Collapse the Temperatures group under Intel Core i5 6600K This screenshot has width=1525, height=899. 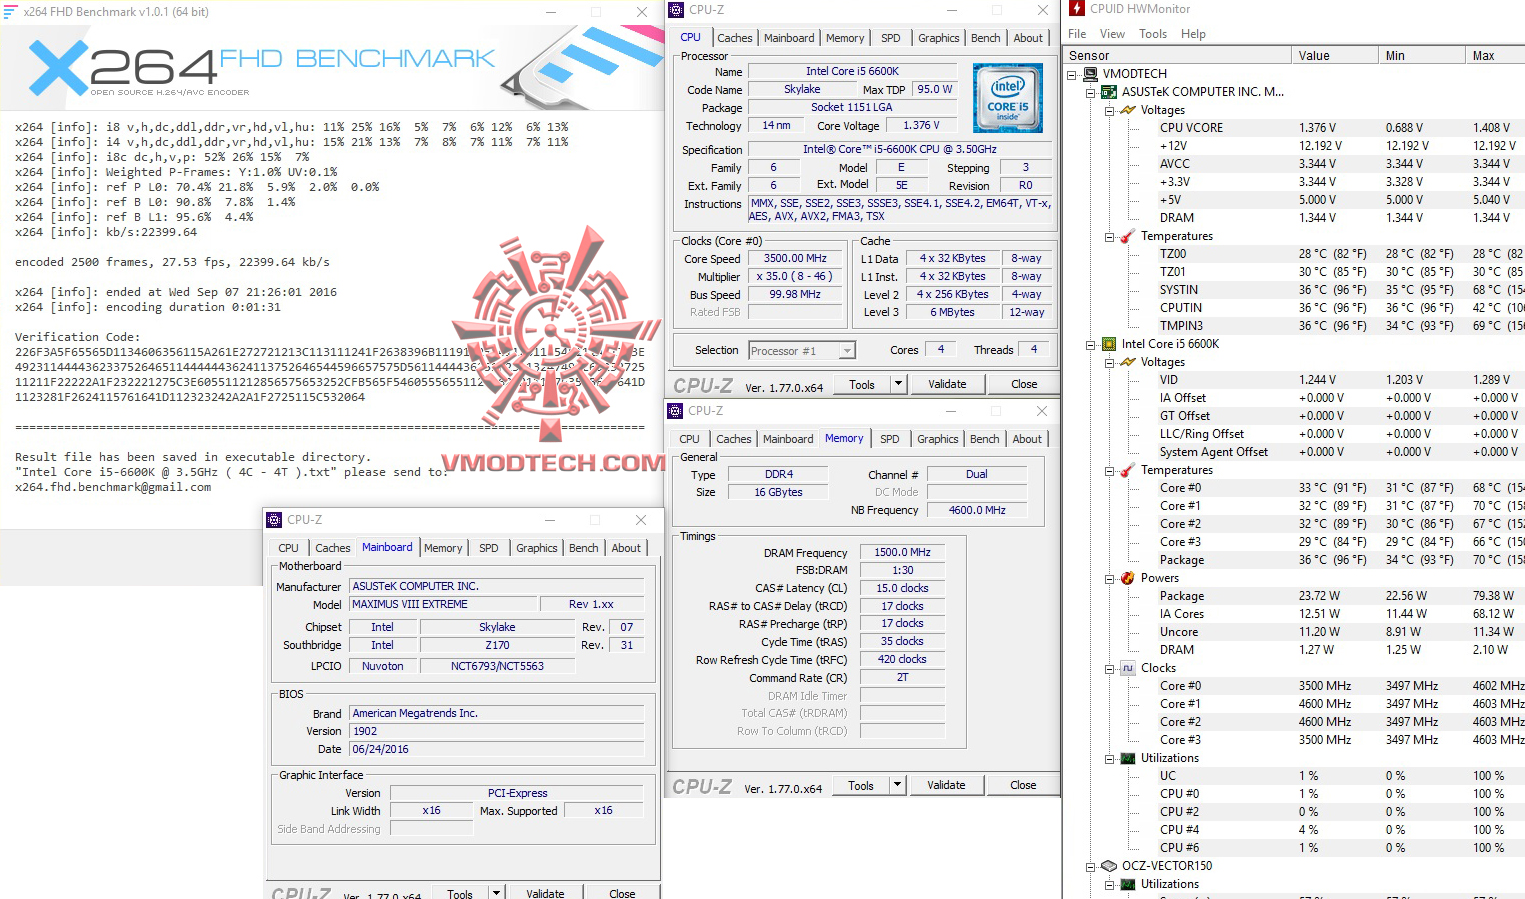(x=1109, y=469)
